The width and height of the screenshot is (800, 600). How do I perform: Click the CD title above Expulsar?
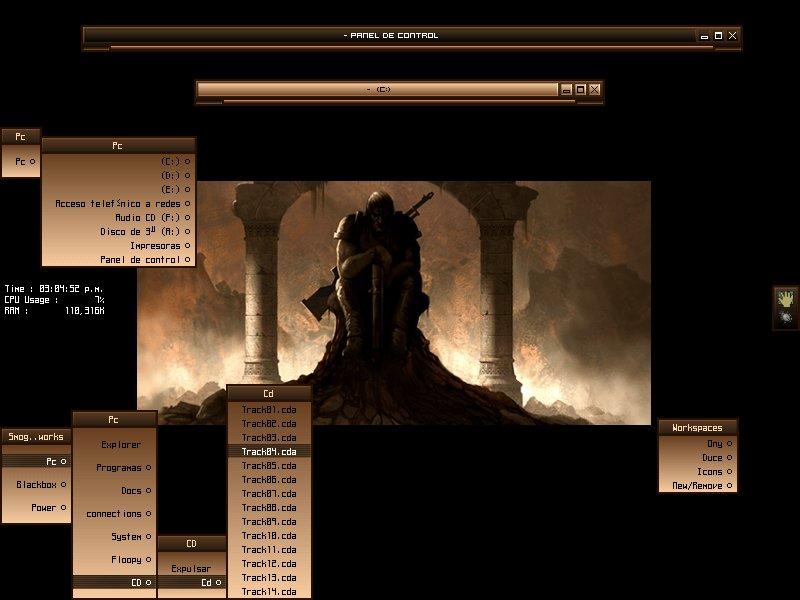coord(191,543)
